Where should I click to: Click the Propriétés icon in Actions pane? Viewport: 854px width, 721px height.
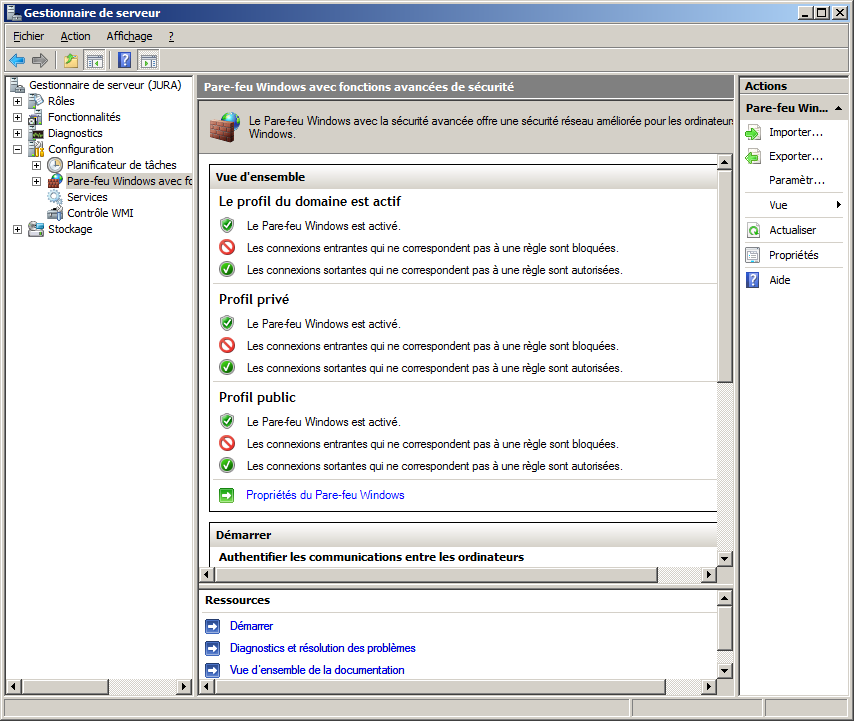[753, 255]
